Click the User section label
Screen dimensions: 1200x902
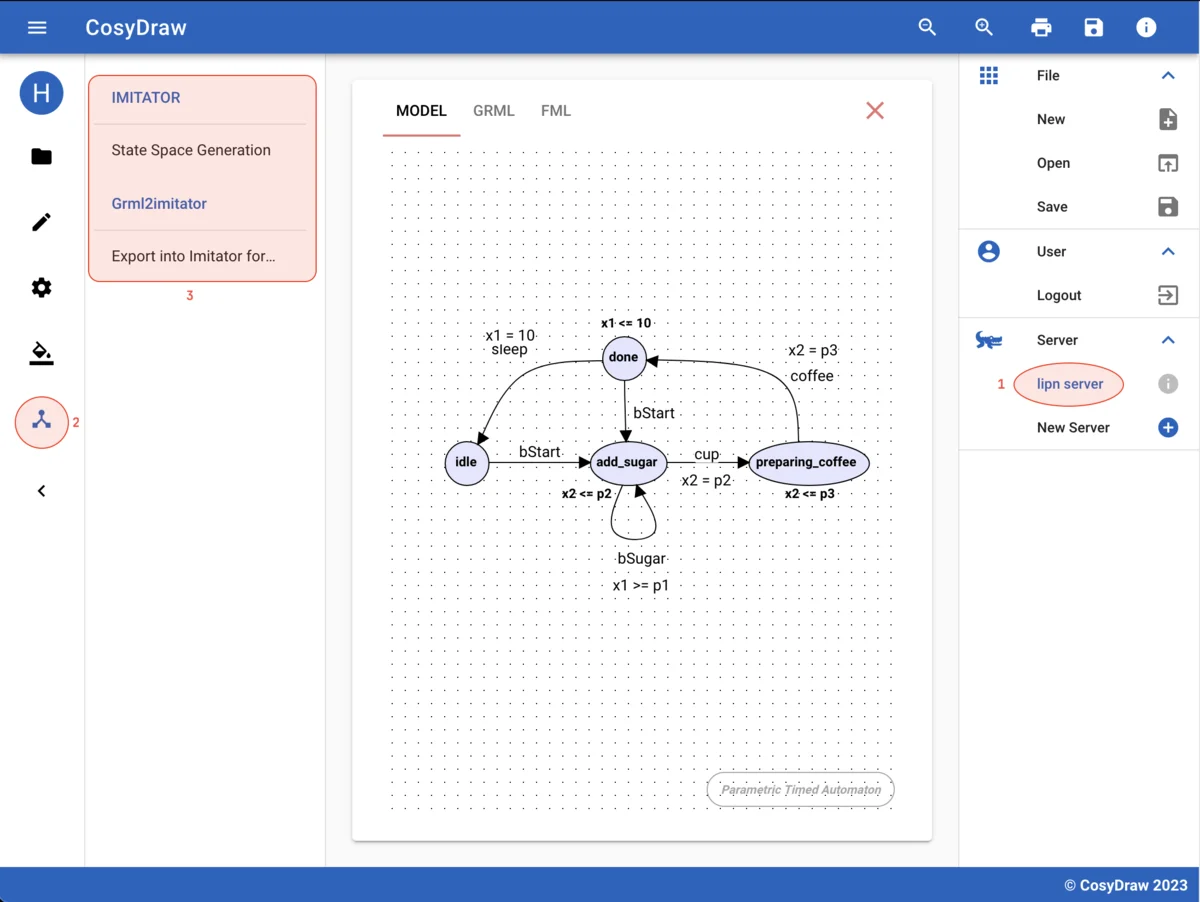(1051, 252)
